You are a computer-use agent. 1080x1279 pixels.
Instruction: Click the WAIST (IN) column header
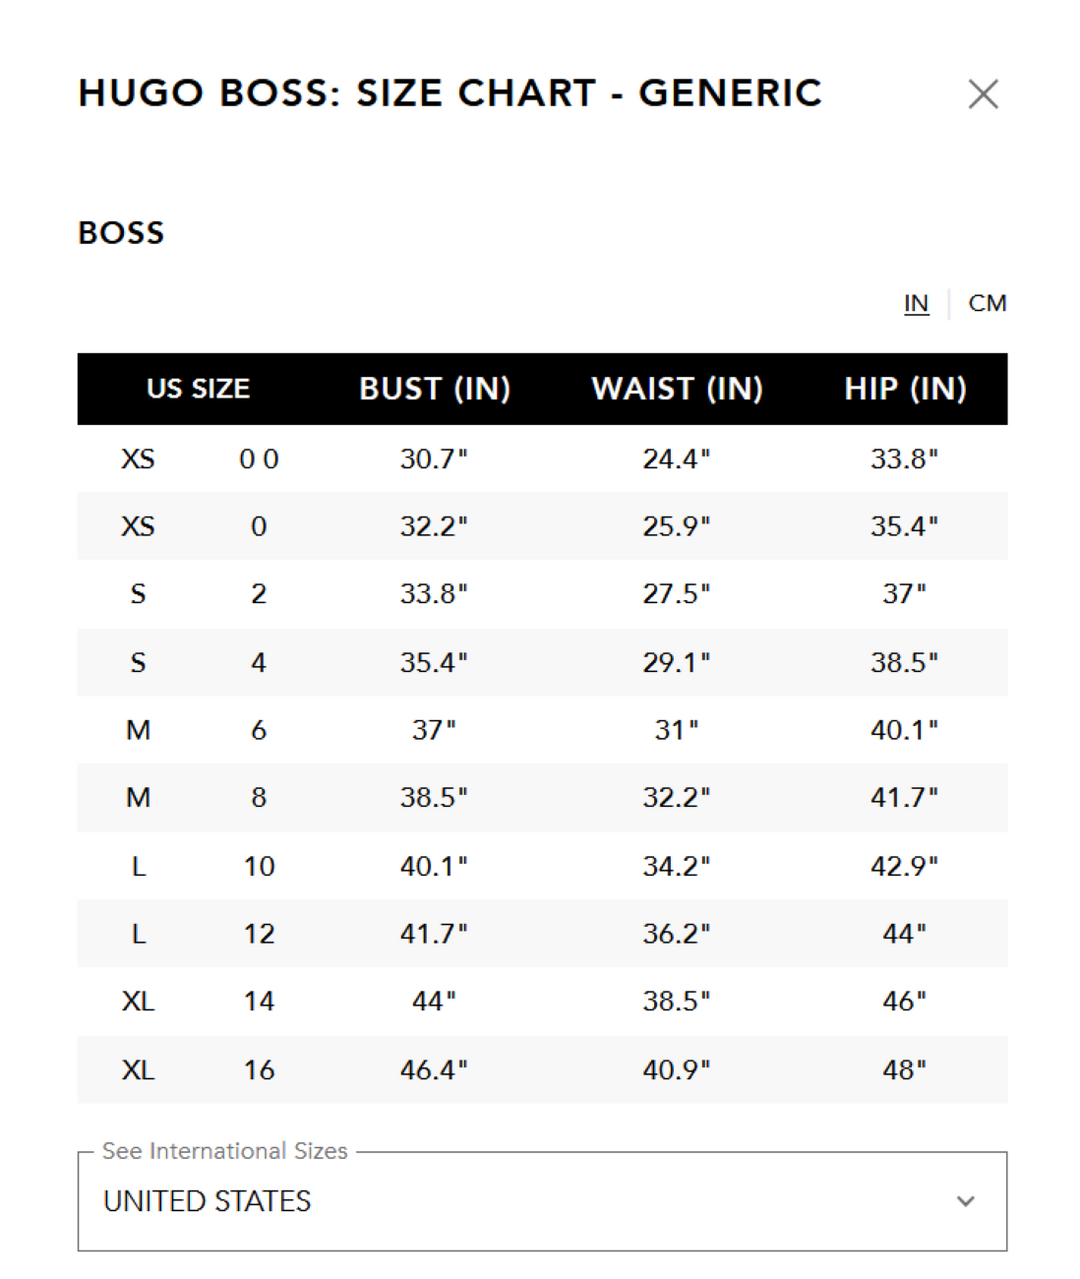tap(677, 388)
